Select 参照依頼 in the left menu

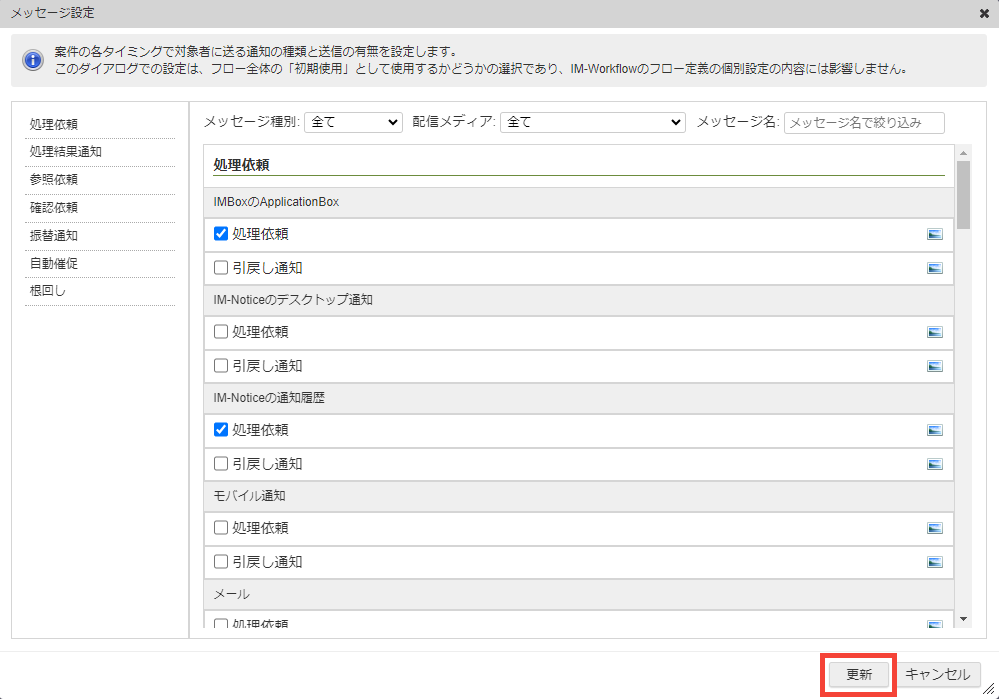tap(54, 180)
